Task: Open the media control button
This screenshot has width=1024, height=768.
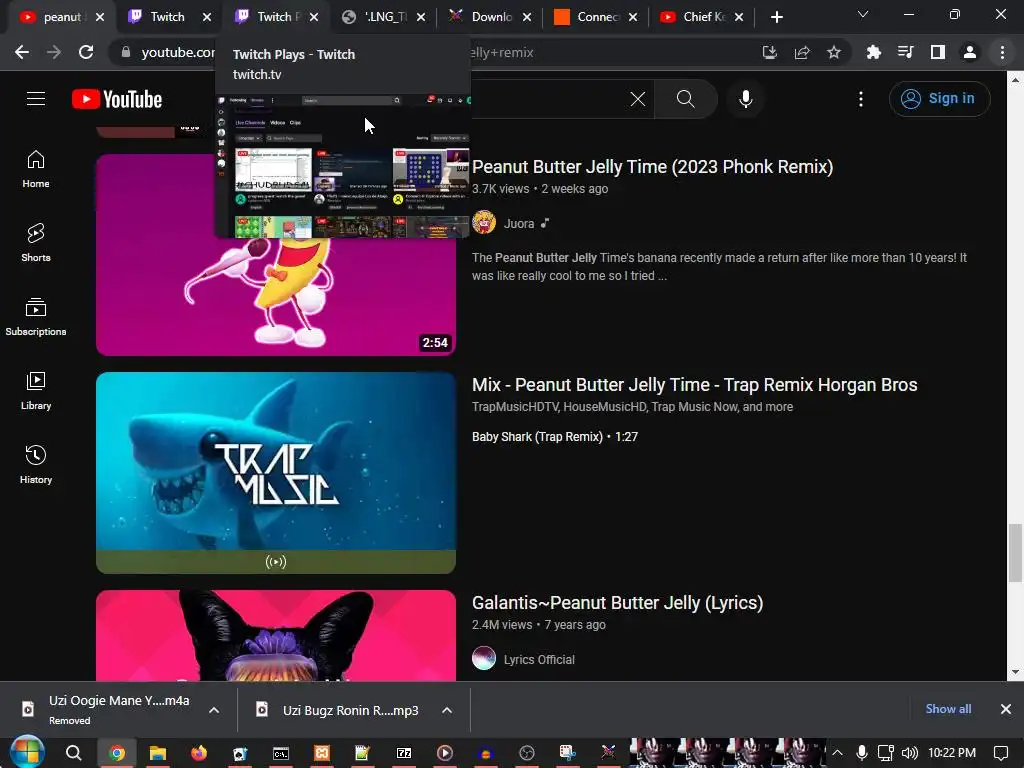Action: [x=906, y=52]
